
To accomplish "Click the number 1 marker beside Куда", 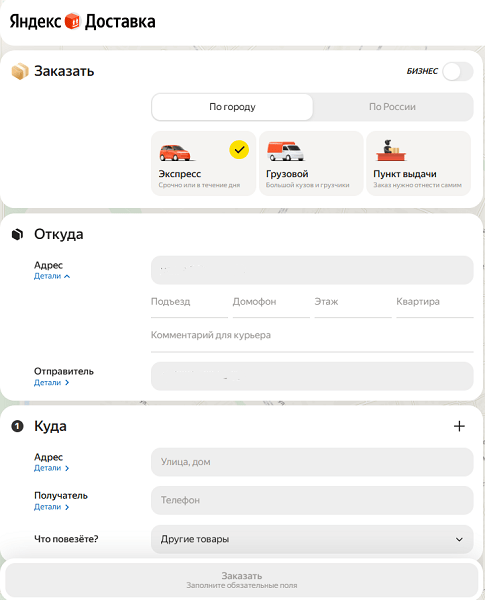I will pos(17,426).
